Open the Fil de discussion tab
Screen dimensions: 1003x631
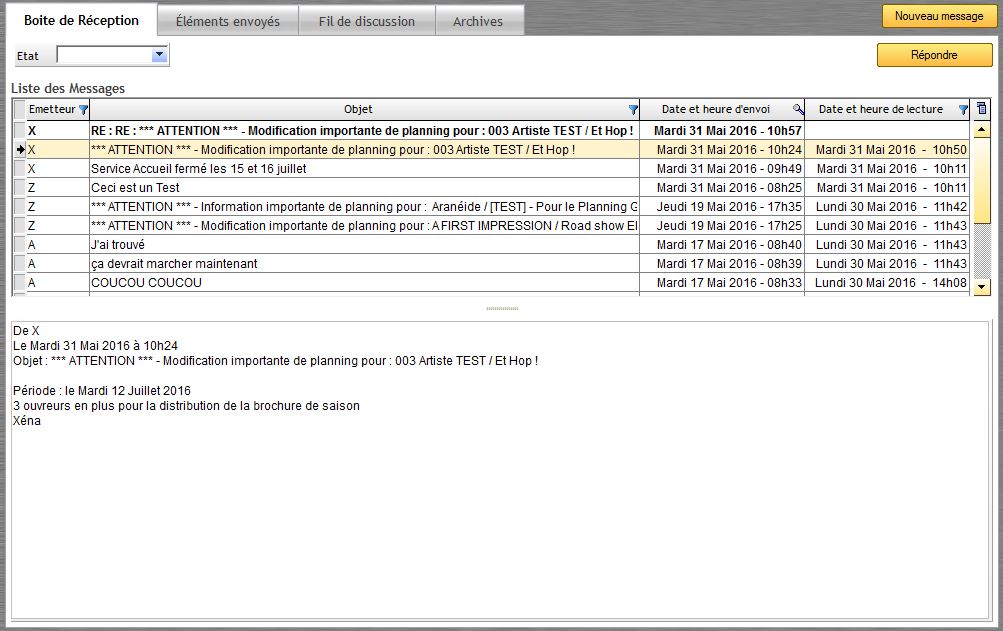coord(367,21)
